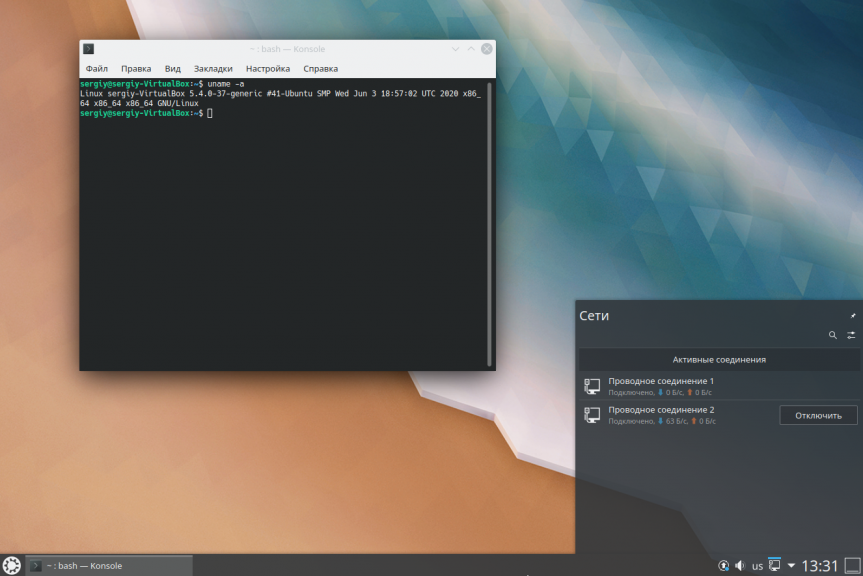Screen dimensions: 863x576
Task: Pin the Сети panel open
Action: point(852,315)
